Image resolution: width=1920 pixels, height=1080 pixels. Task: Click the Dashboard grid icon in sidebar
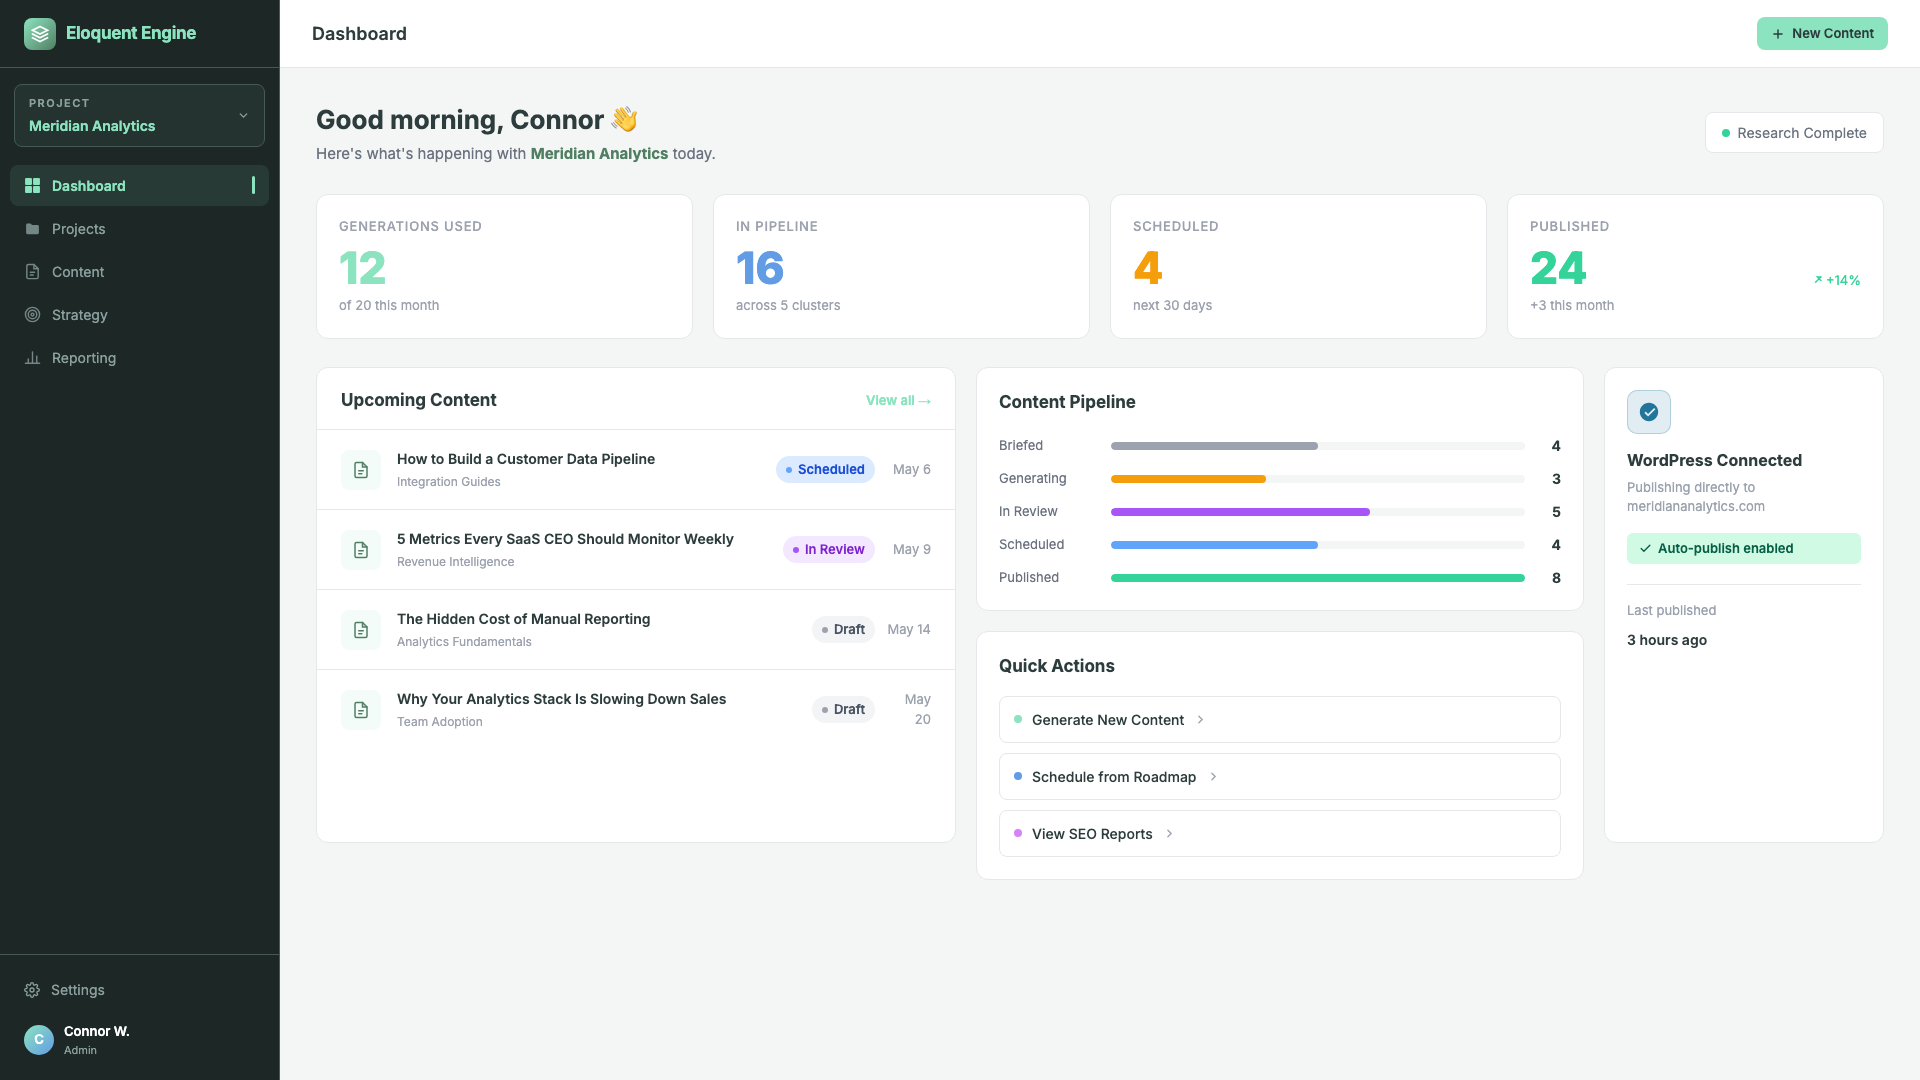point(33,186)
